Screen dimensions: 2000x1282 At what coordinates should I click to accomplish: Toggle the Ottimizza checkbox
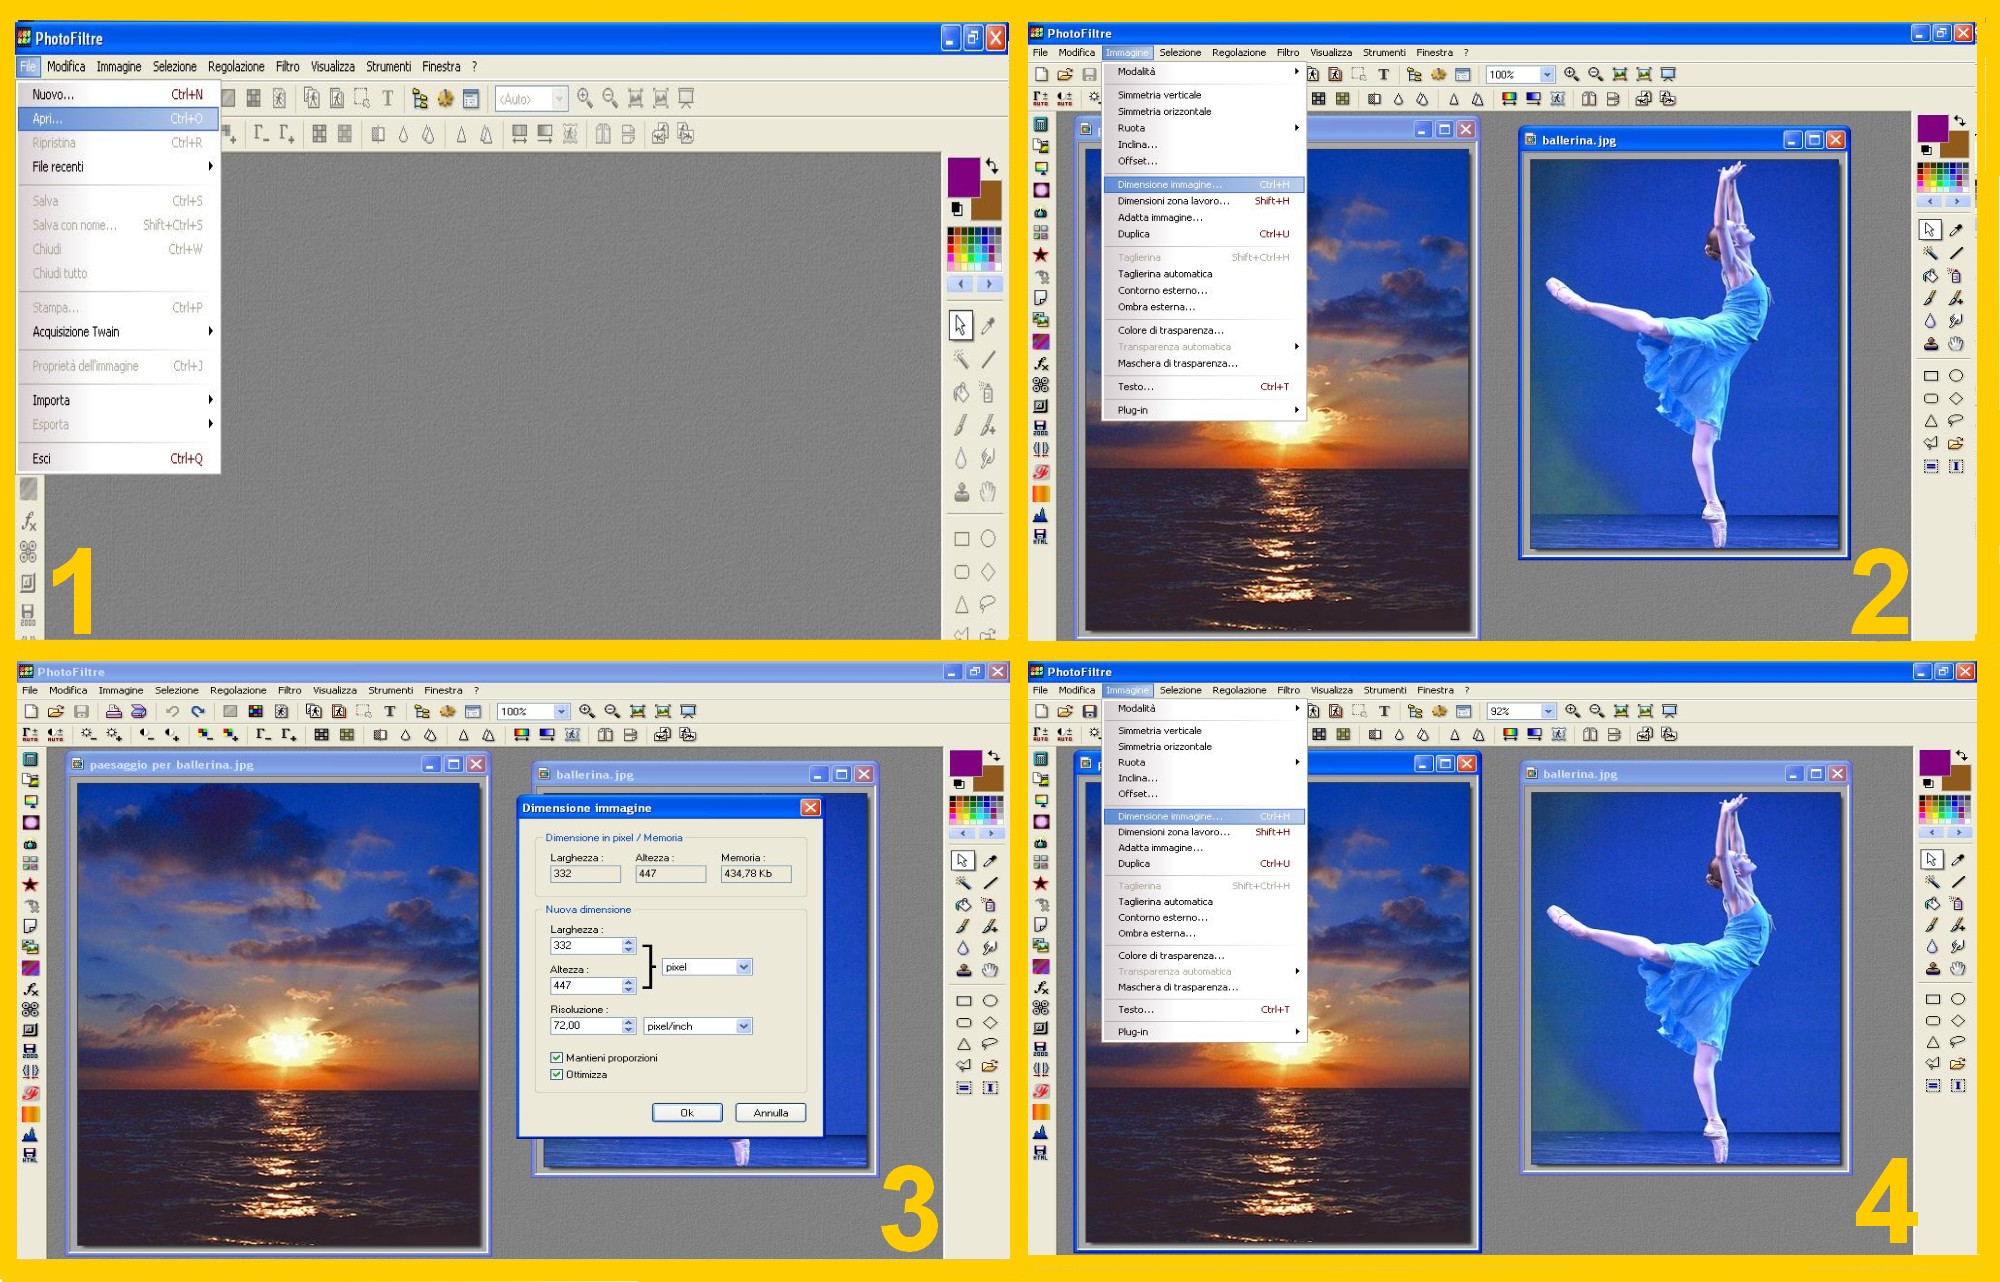point(557,1074)
